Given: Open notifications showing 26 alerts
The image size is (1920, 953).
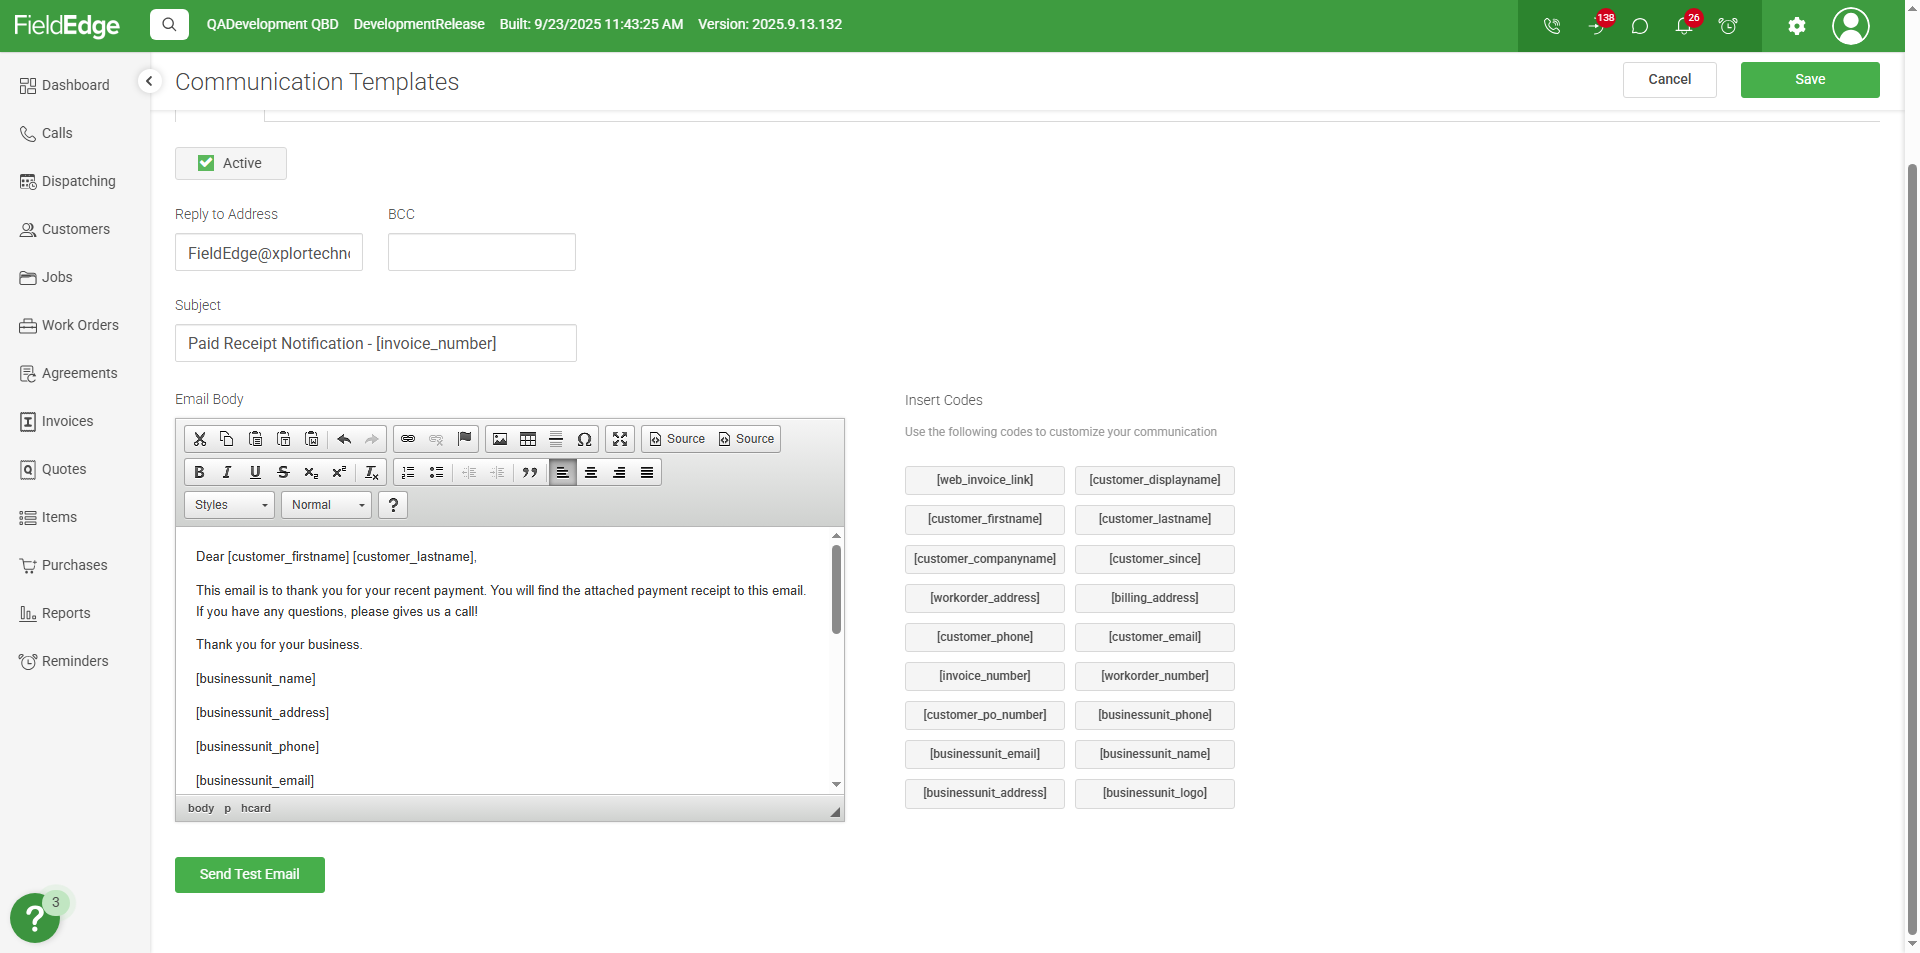Looking at the screenshot, I should click(1684, 26).
